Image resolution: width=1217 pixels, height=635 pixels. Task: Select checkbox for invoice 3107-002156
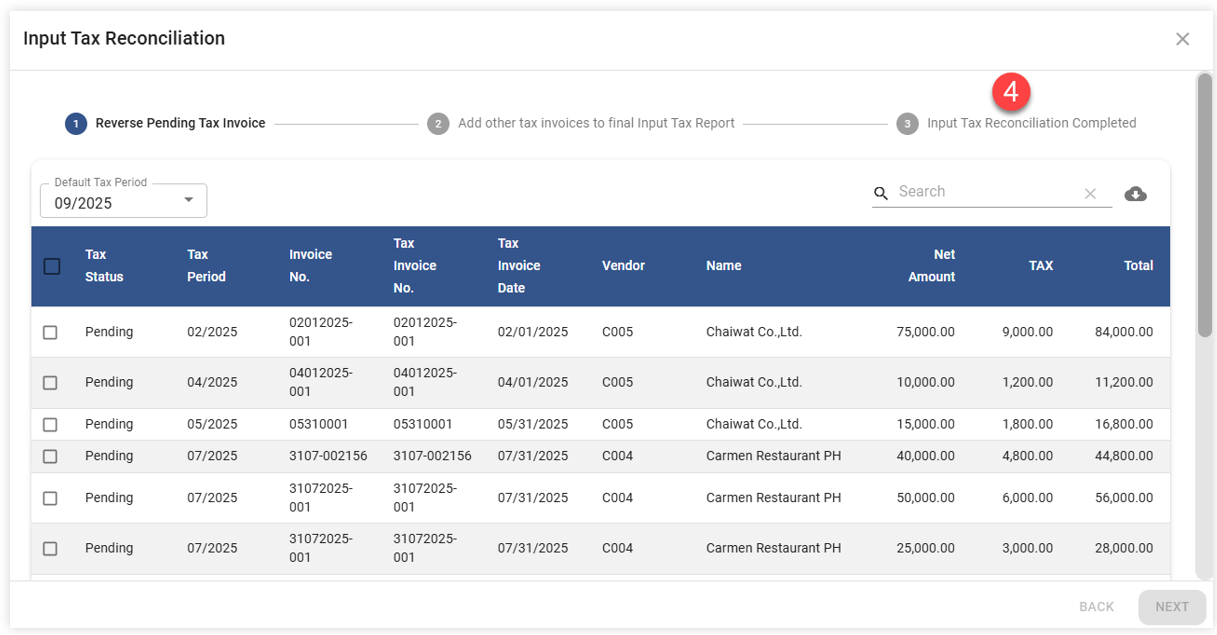(x=50, y=456)
